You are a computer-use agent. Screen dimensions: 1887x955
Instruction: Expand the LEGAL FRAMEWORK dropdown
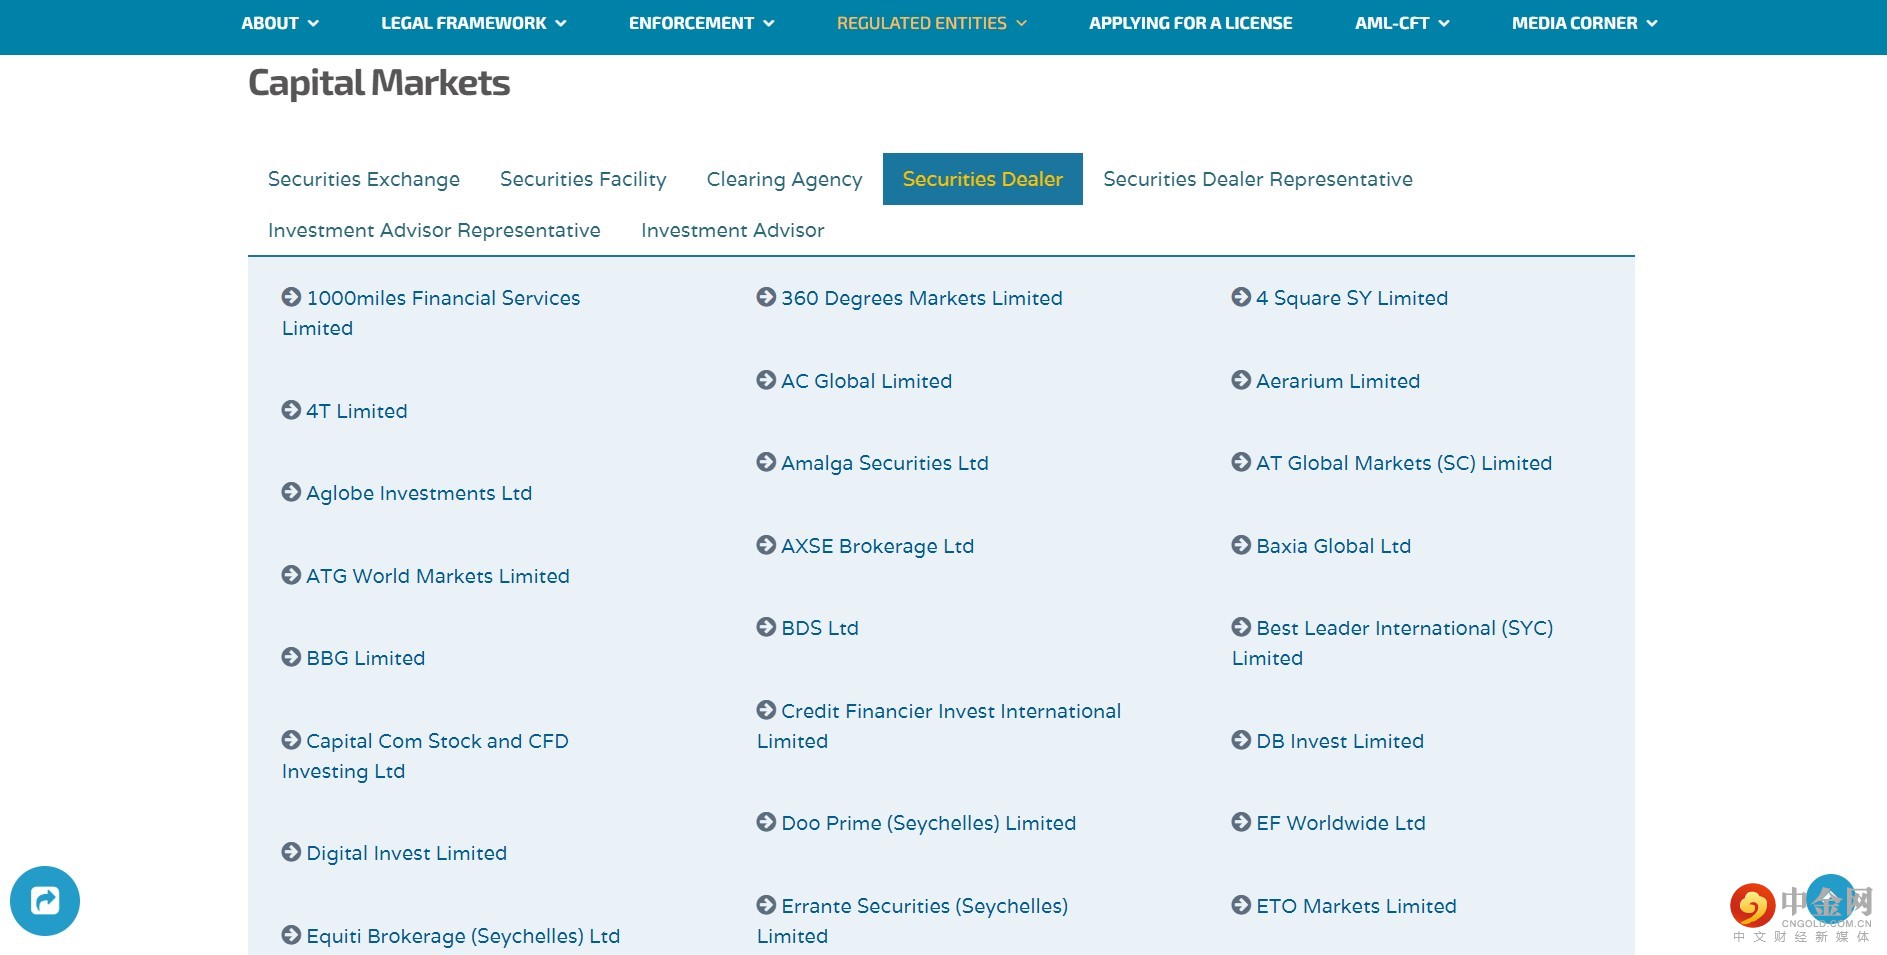click(x=474, y=23)
